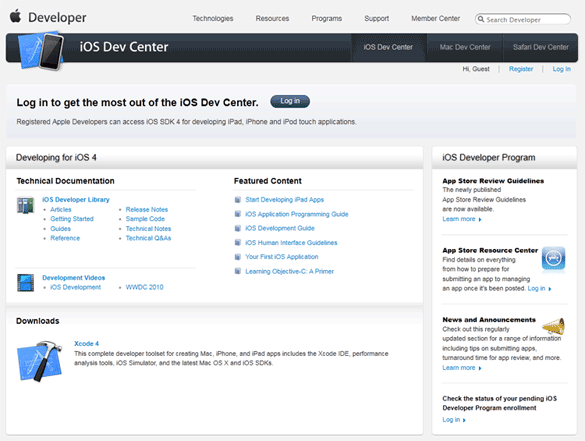The width and height of the screenshot is (585, 441).
Task: Click the iOS Developer Library bookshelf icon
Action: 25,205
